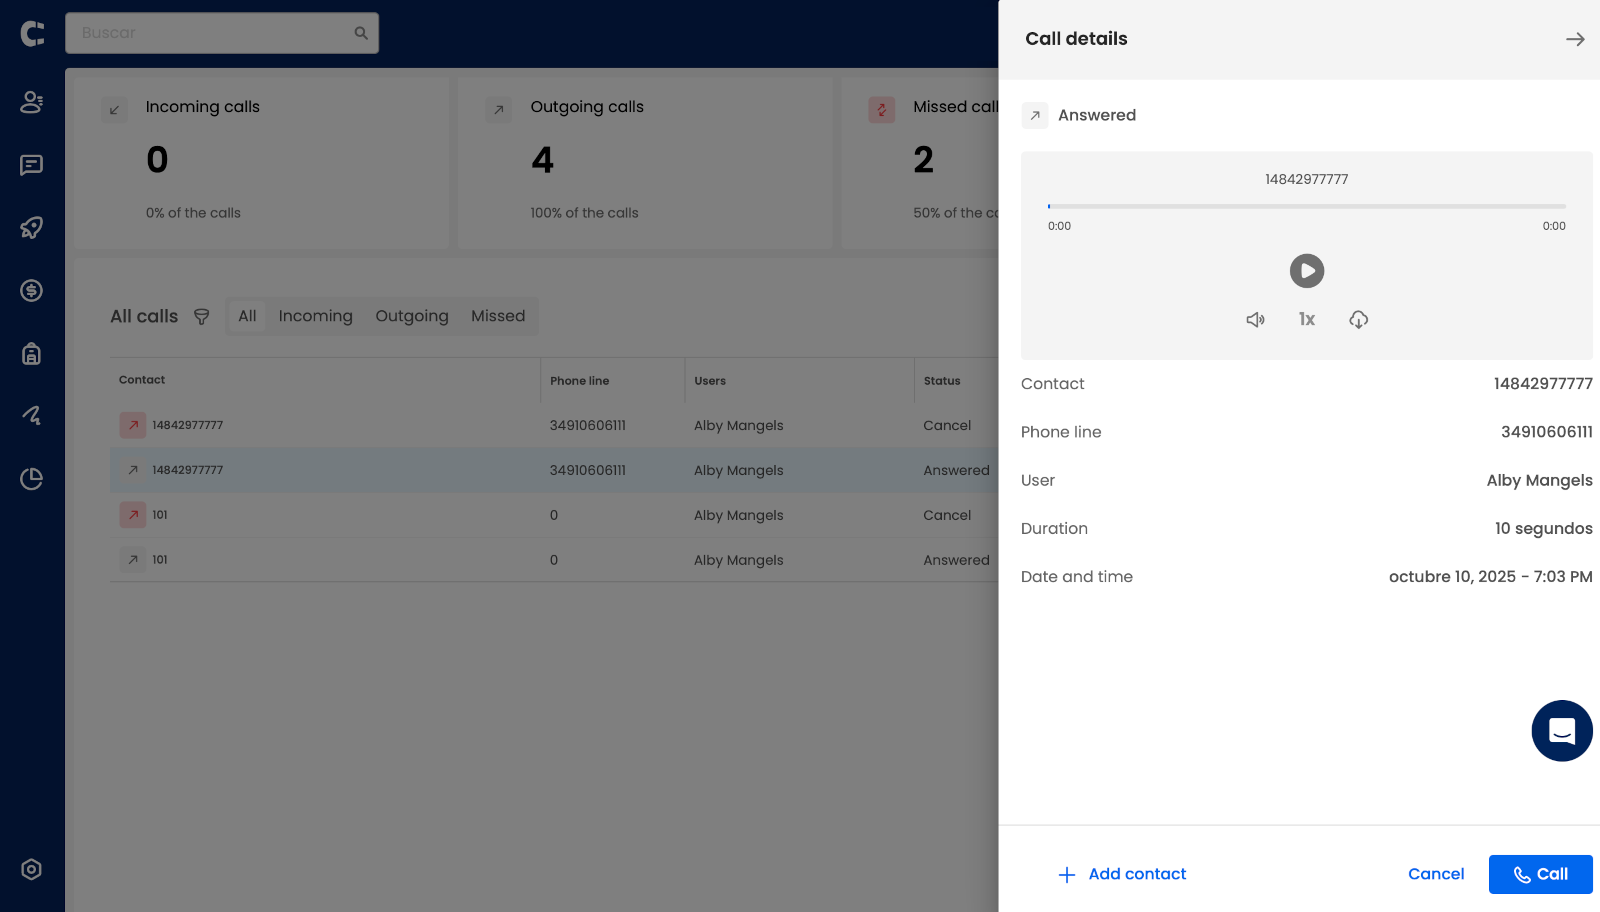Click the recording progress bar
This screenshot has height=912, width=1600.
click(x=1306, y=206)
